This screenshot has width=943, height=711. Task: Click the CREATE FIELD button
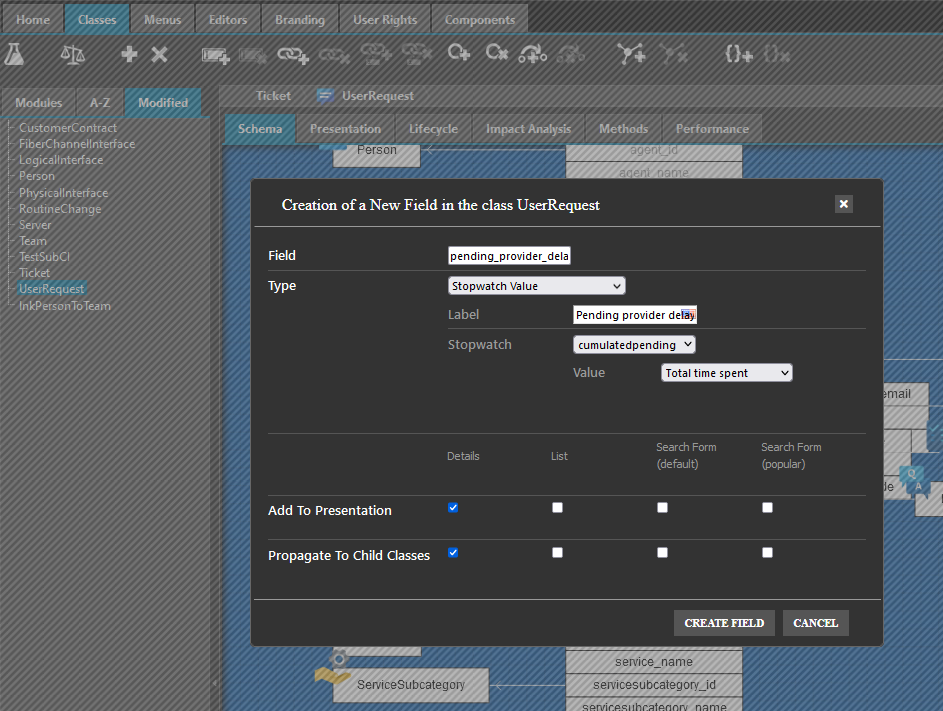[x=724, y=623]
